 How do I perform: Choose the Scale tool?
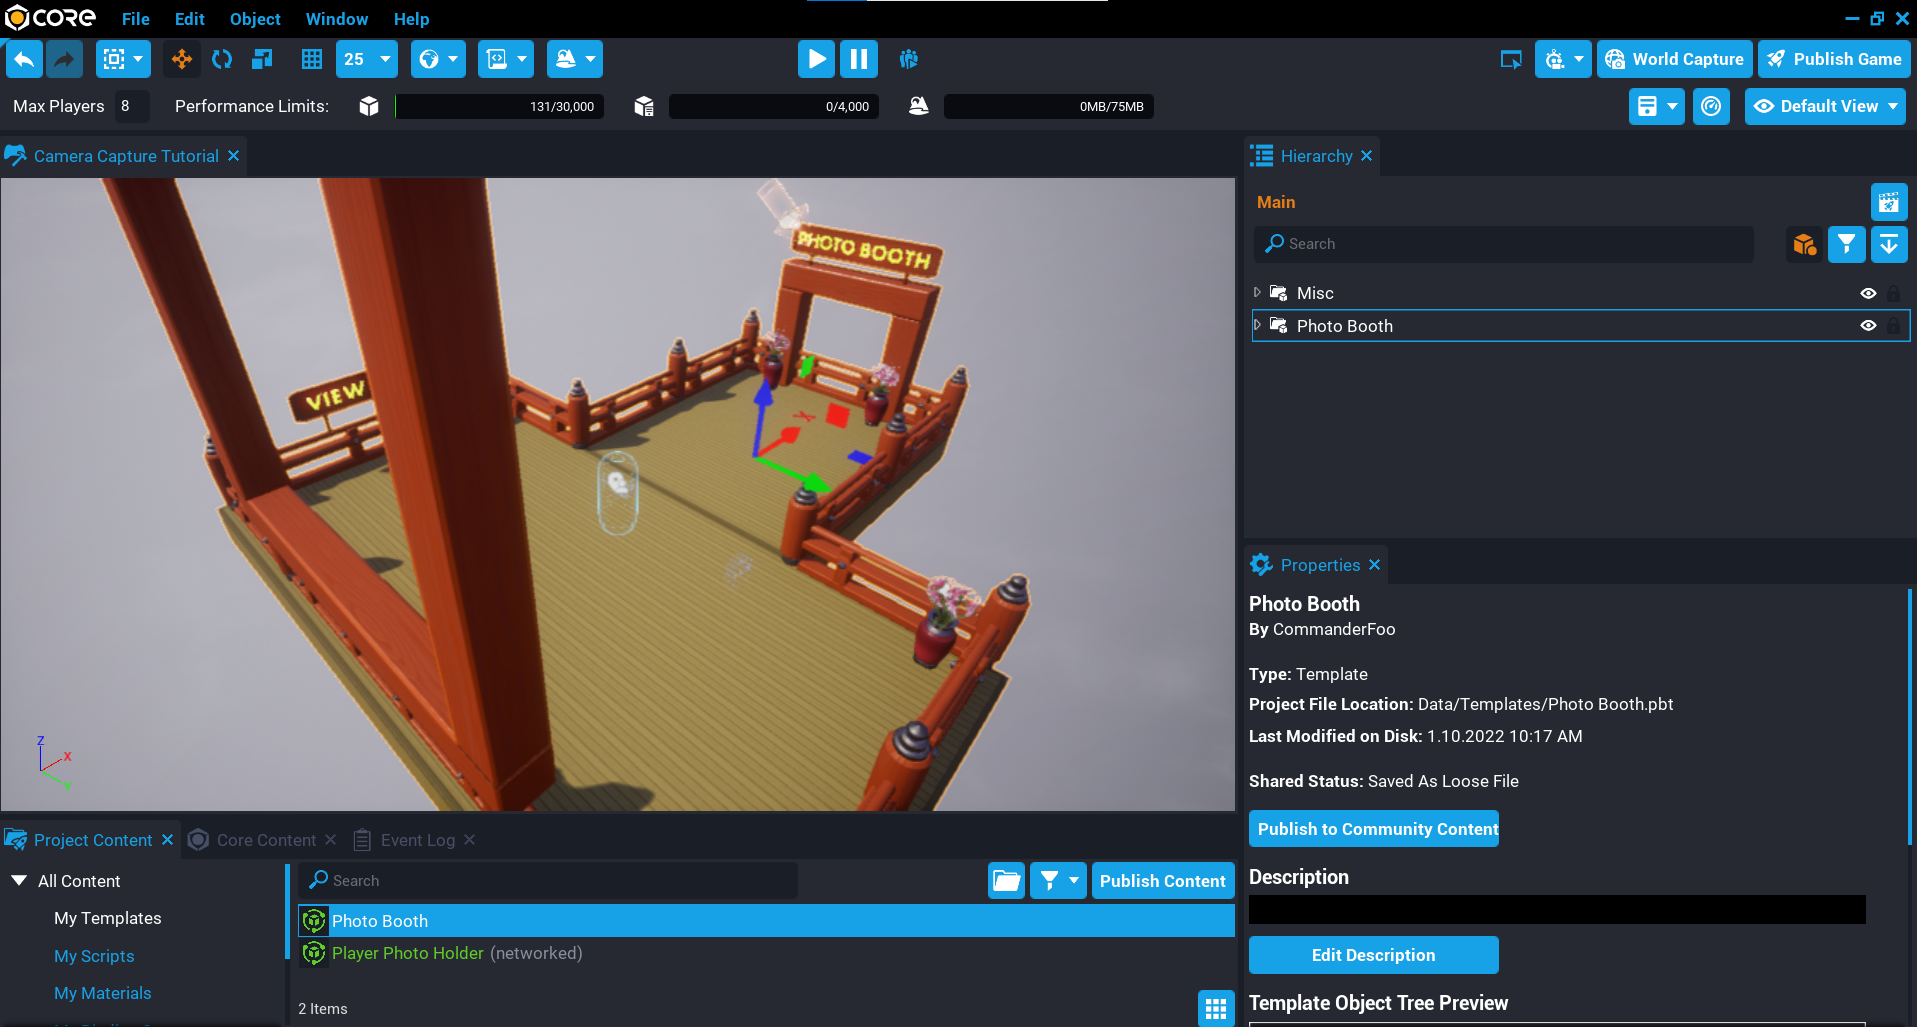(x=262, y=59)
